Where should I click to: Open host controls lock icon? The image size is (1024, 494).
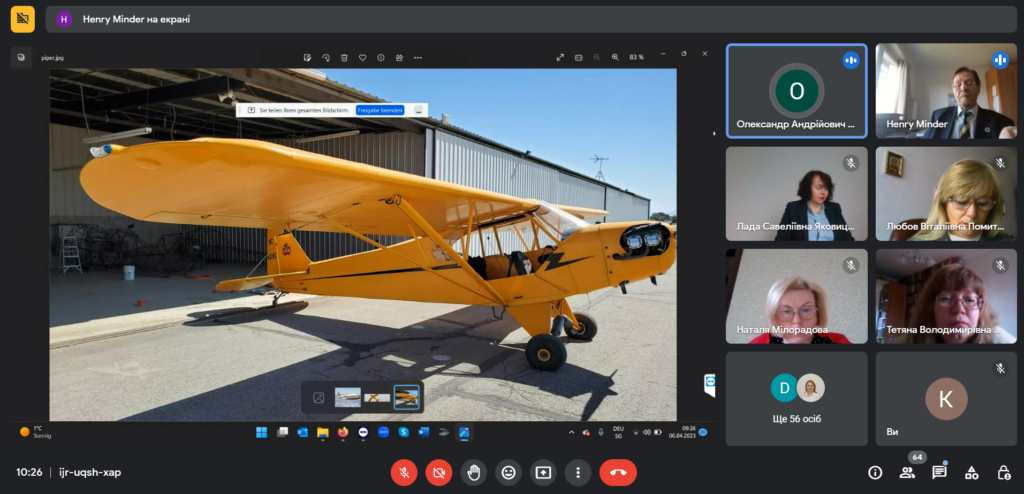[x=1003, y=472]
